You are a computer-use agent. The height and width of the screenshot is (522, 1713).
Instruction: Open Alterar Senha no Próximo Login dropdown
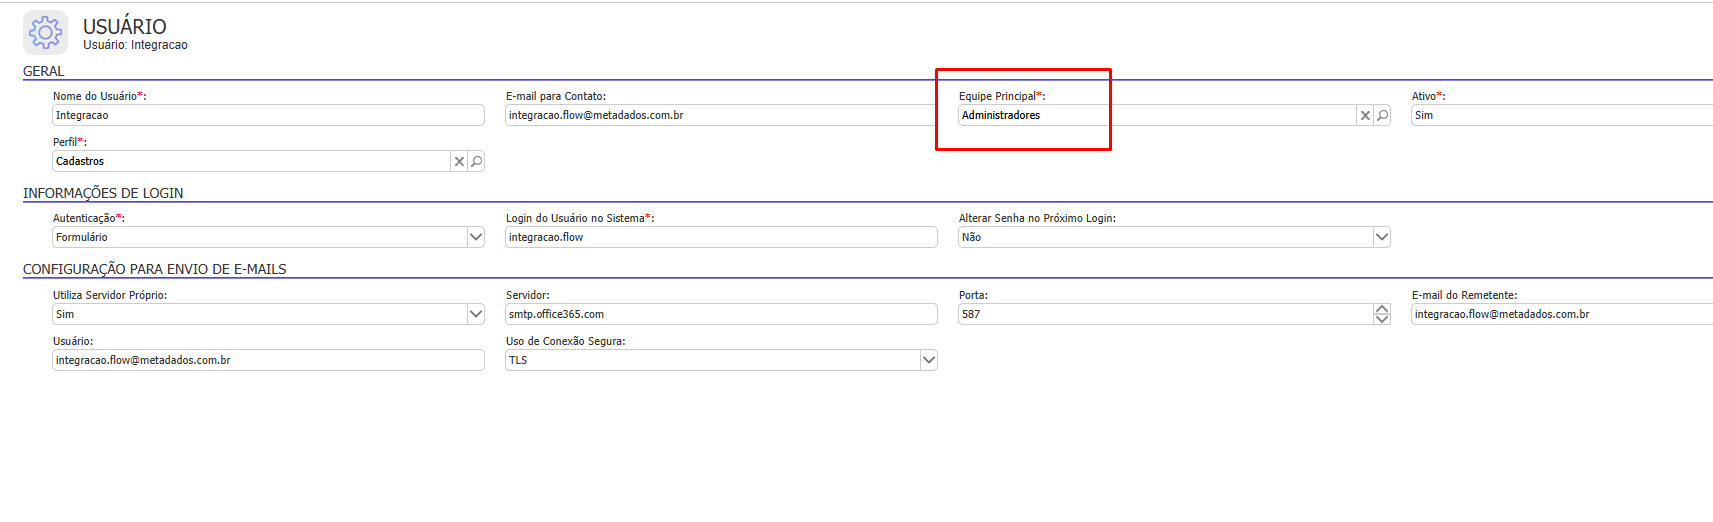1382,237
